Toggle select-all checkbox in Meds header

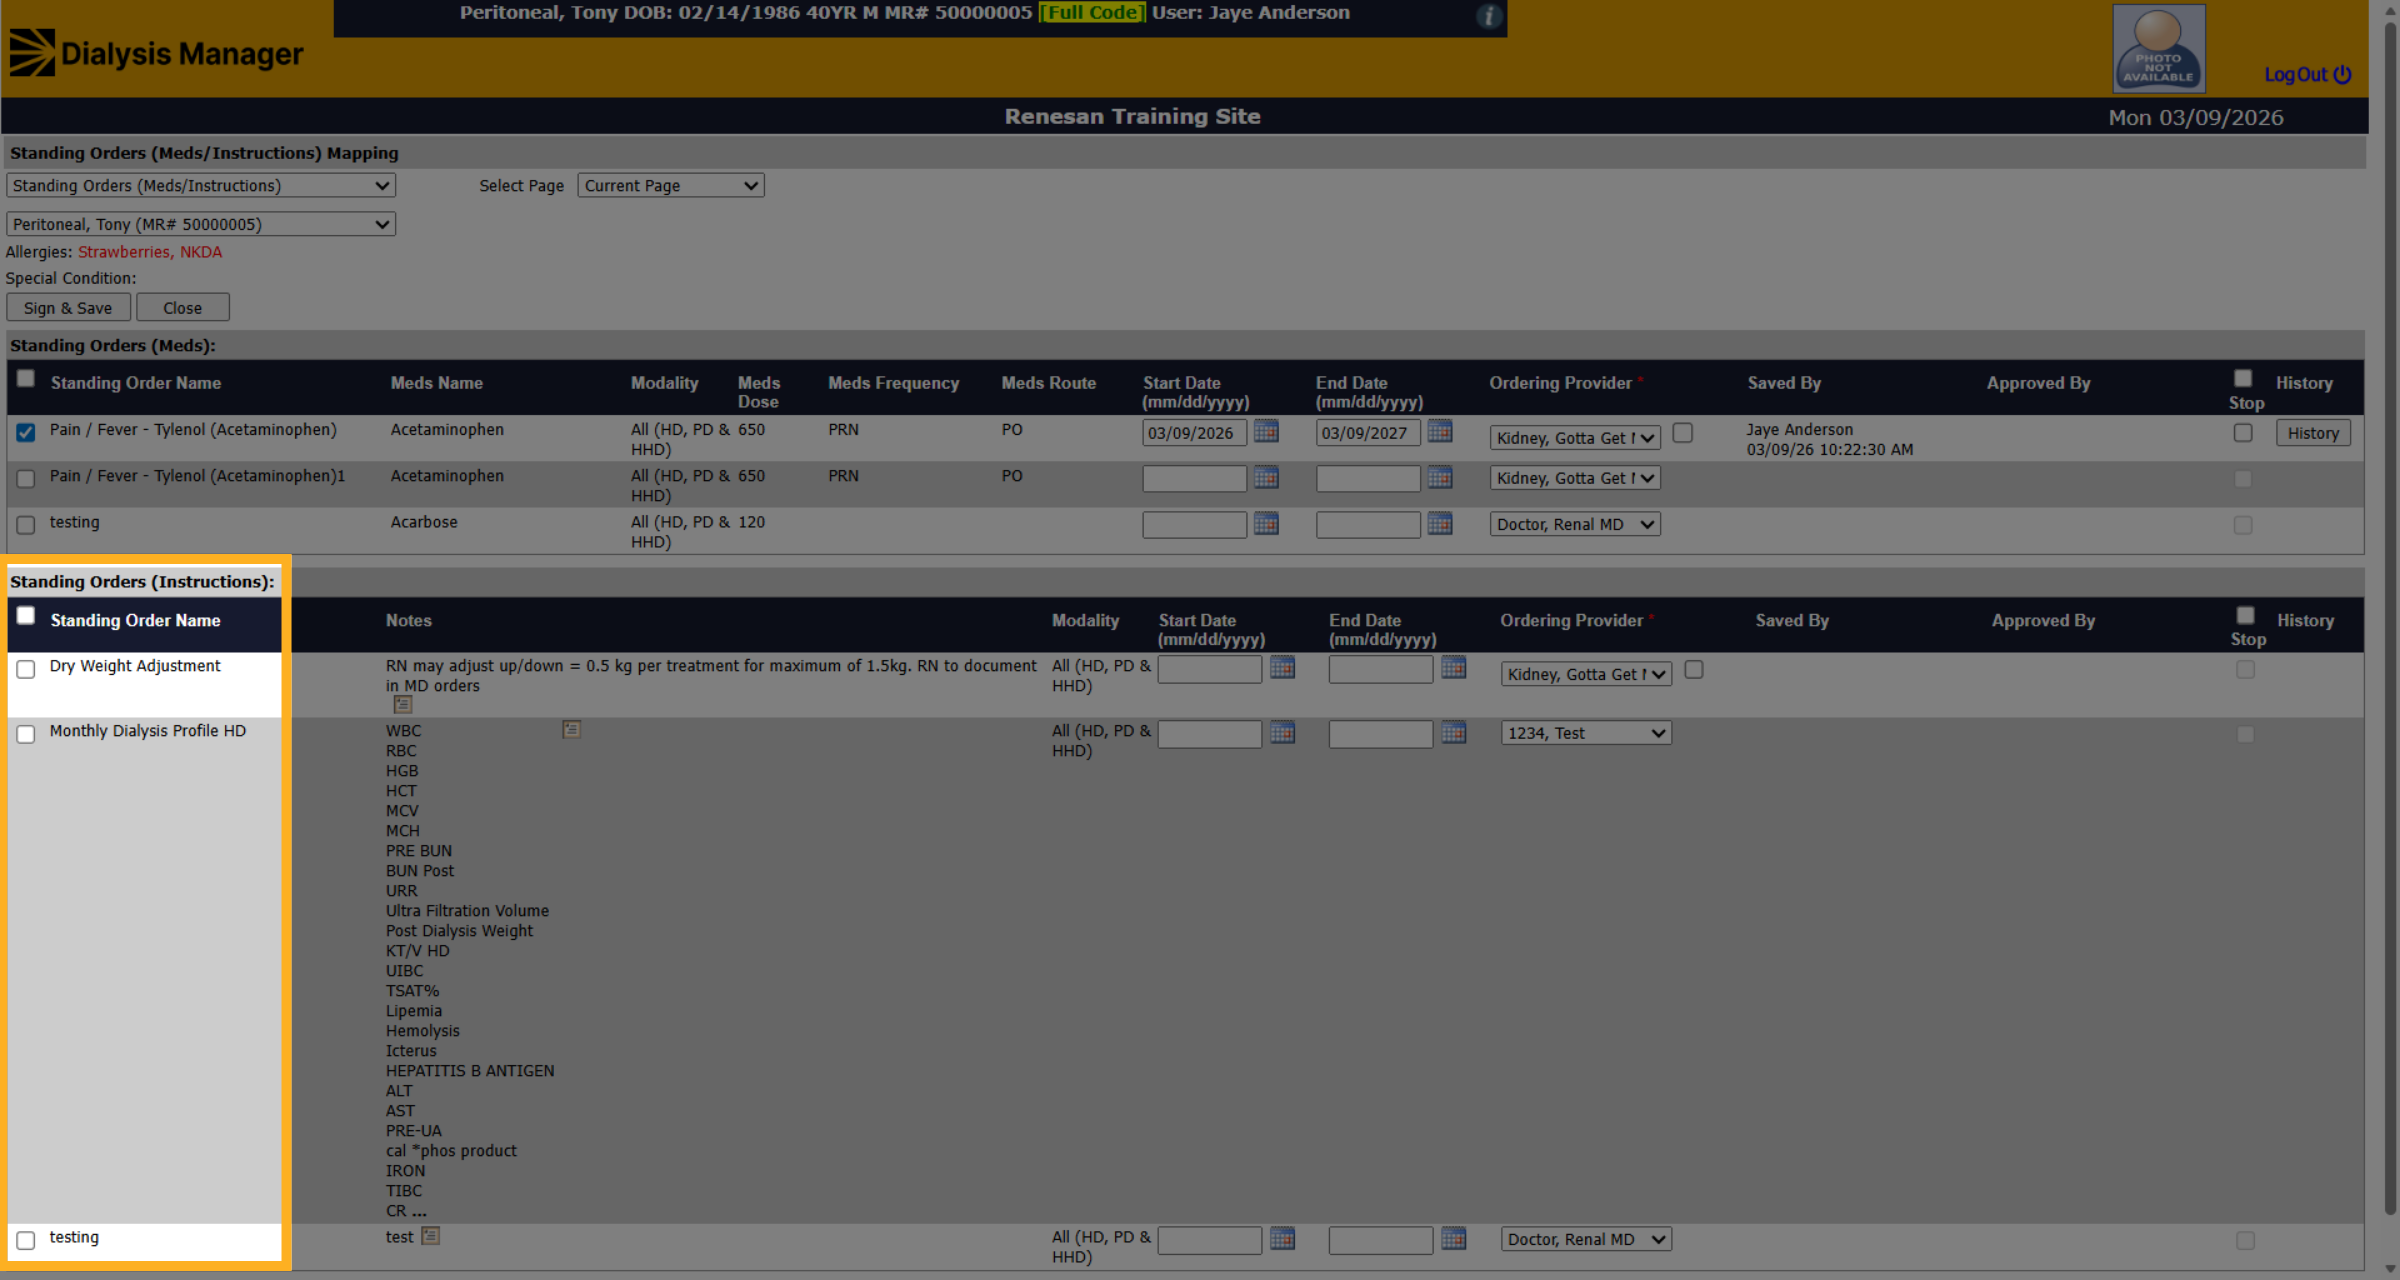pos(26,378)
